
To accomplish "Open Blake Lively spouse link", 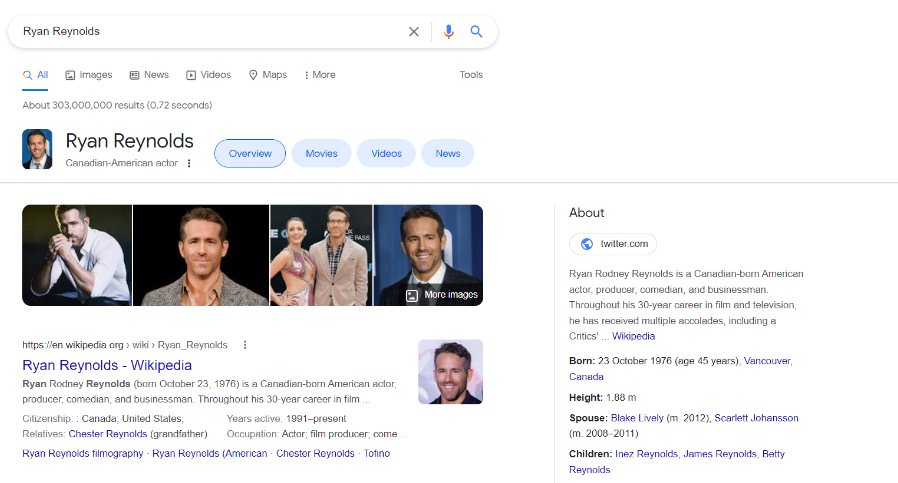I will pos(637,418).
